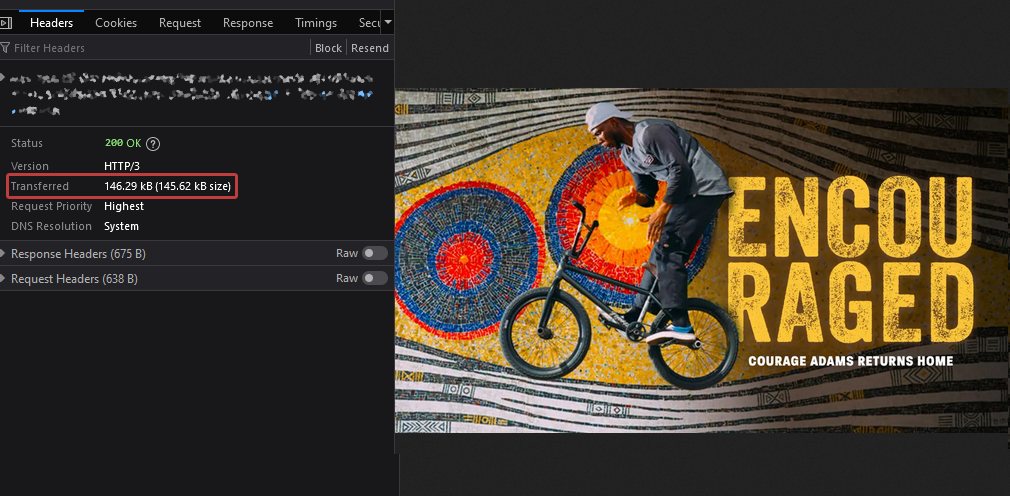Open the Timings tab
Viewport: 1010px width, 496px height.
[x=316, y=23]
